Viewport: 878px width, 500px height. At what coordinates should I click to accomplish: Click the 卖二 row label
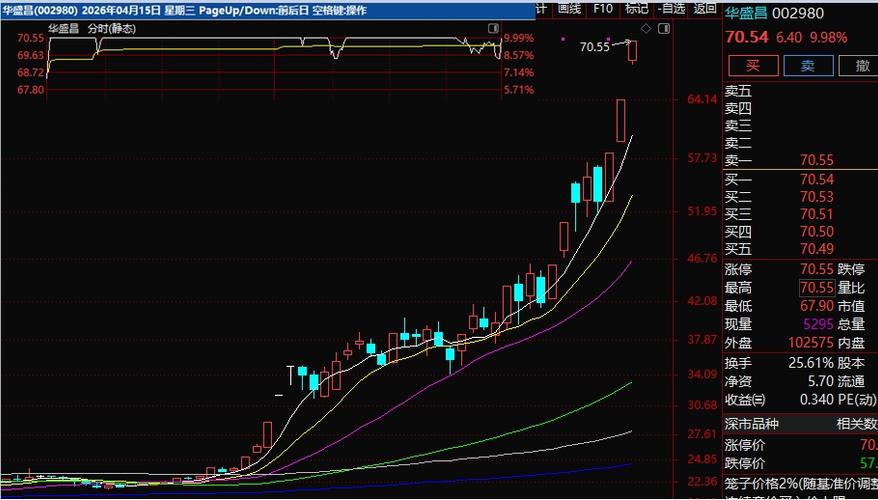coord(739,143)
